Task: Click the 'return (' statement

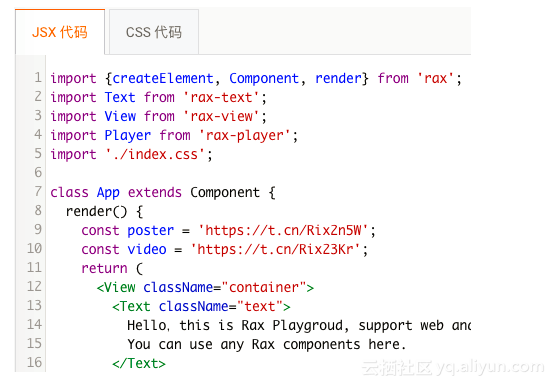Action: (x=112, y=269)
